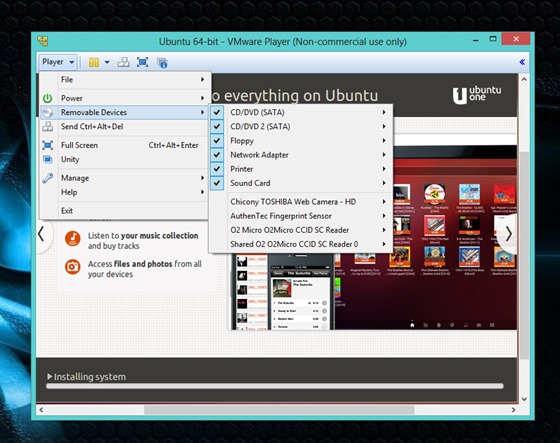Choose Send Ctrl+Alt+Del menu item
560x443 pixels.
(x=124, y=126)
